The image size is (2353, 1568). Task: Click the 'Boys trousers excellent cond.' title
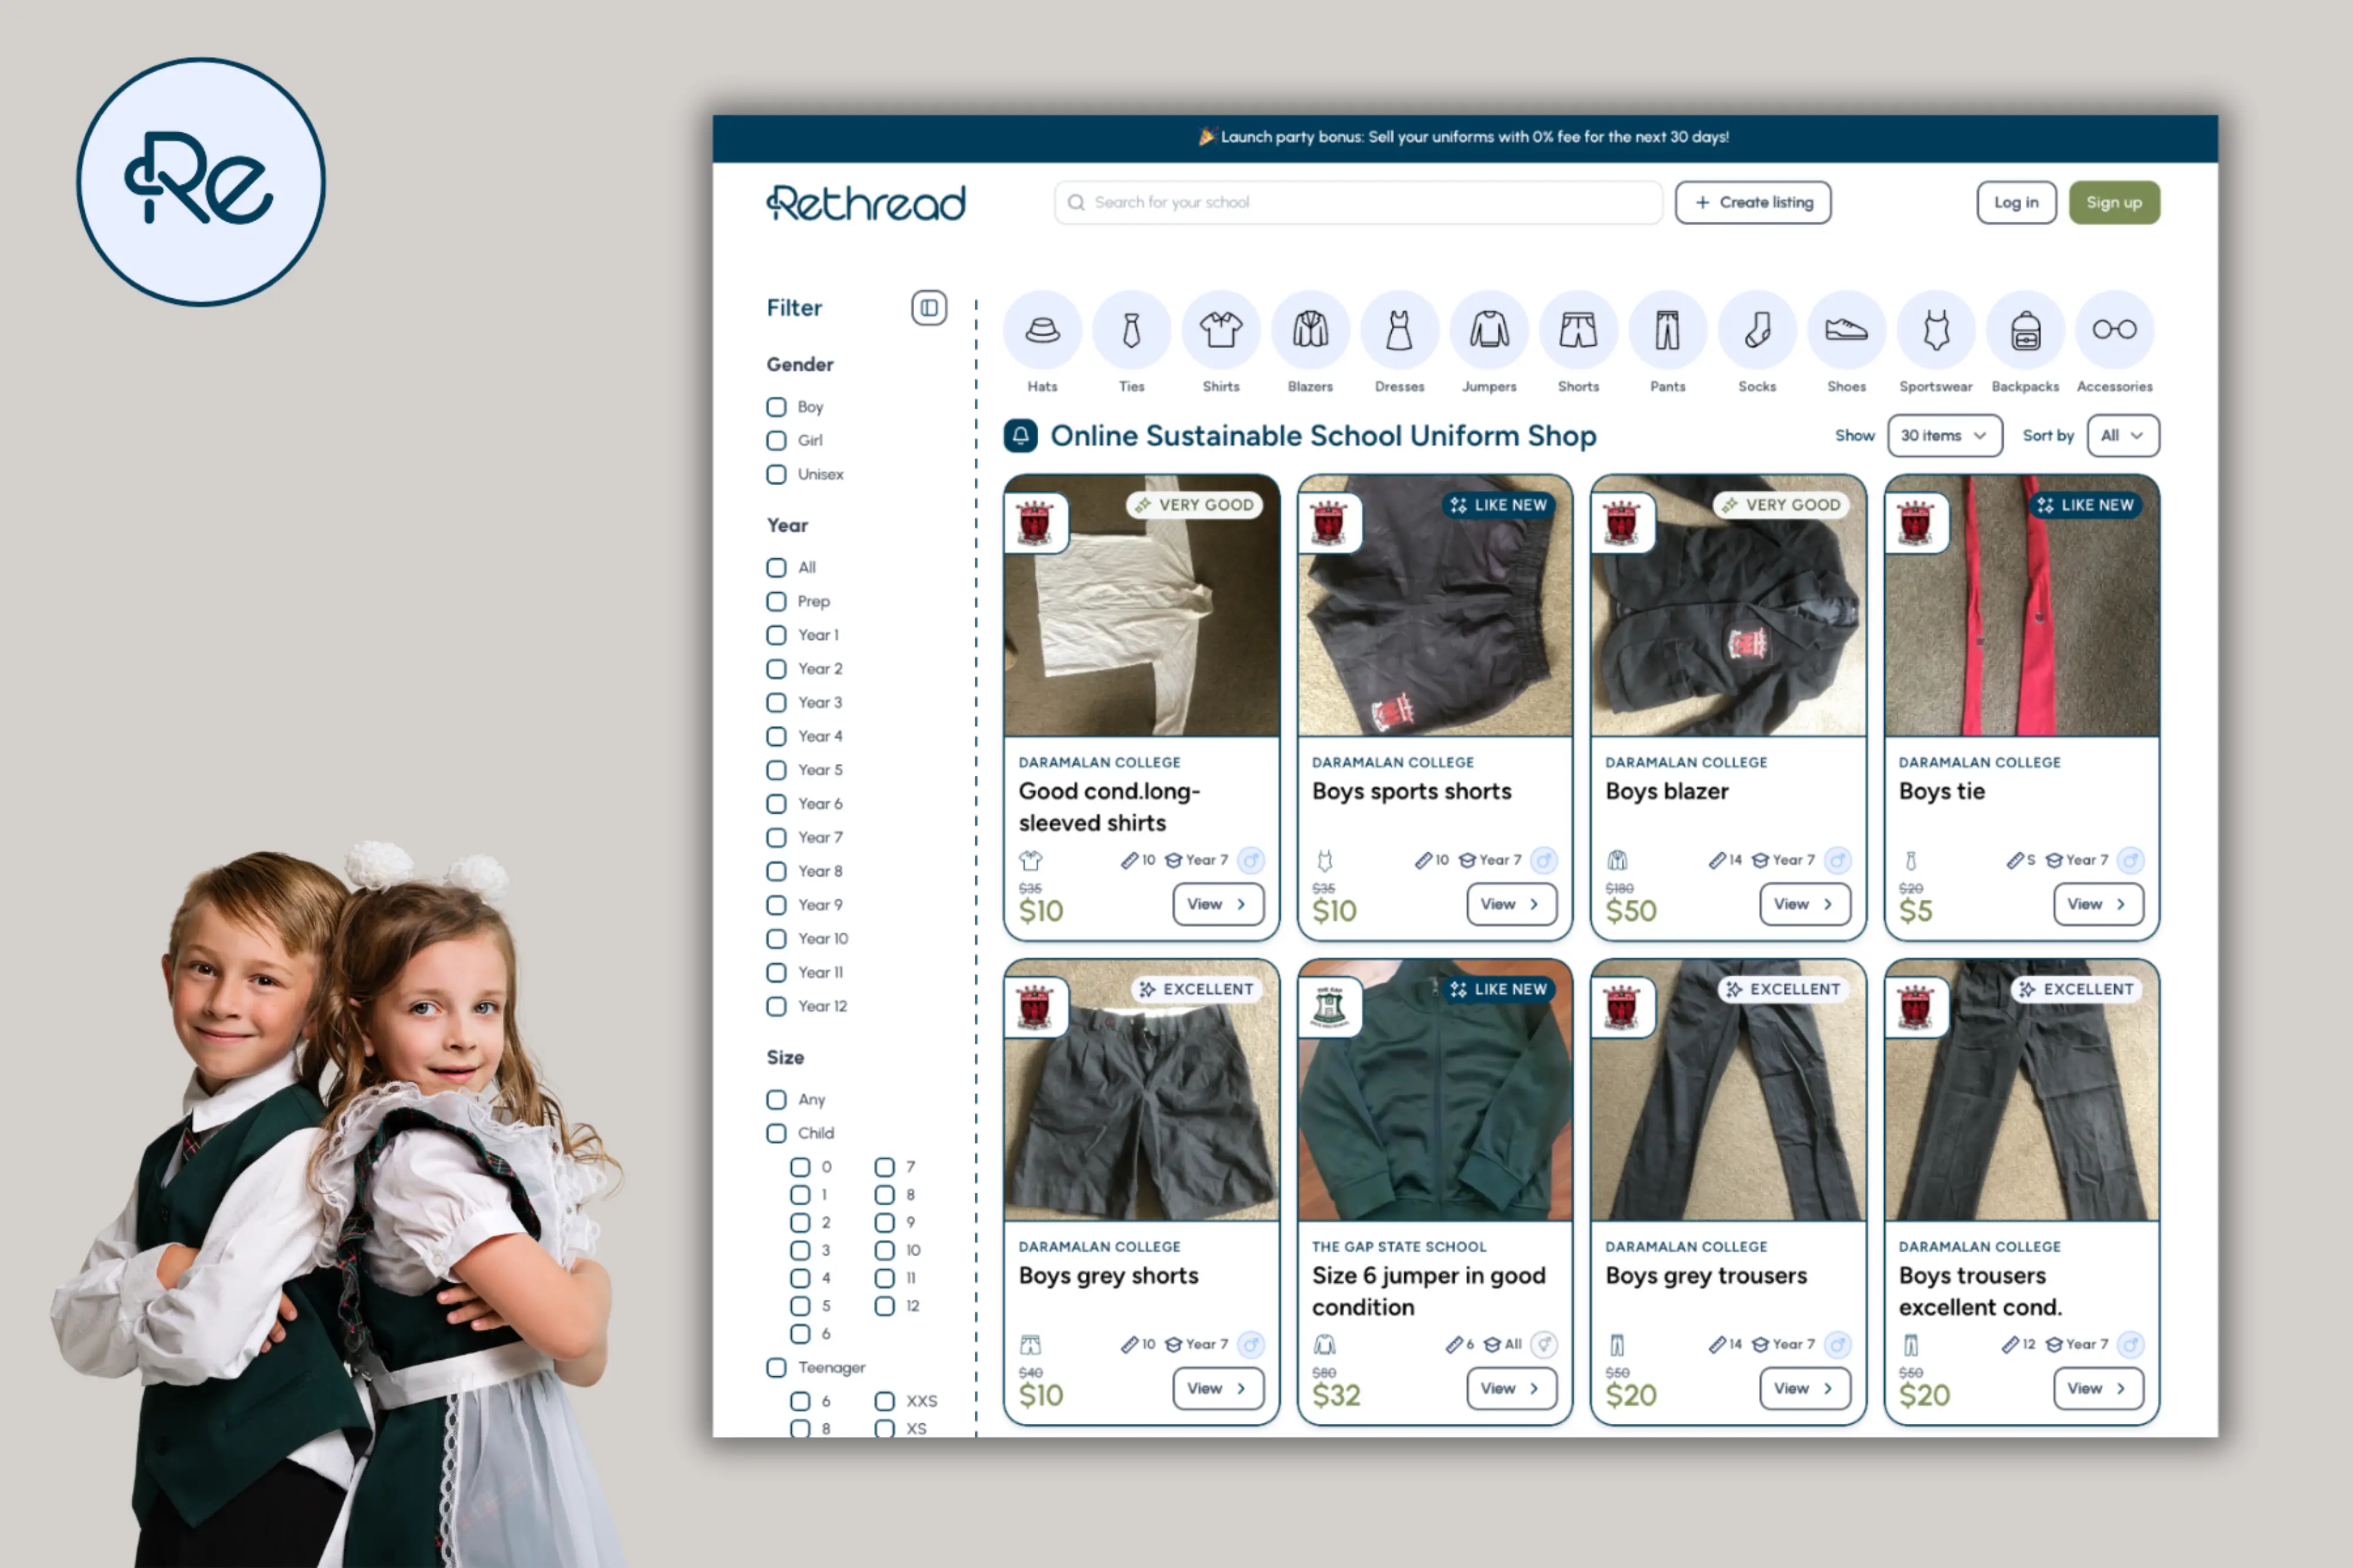1980,1292
